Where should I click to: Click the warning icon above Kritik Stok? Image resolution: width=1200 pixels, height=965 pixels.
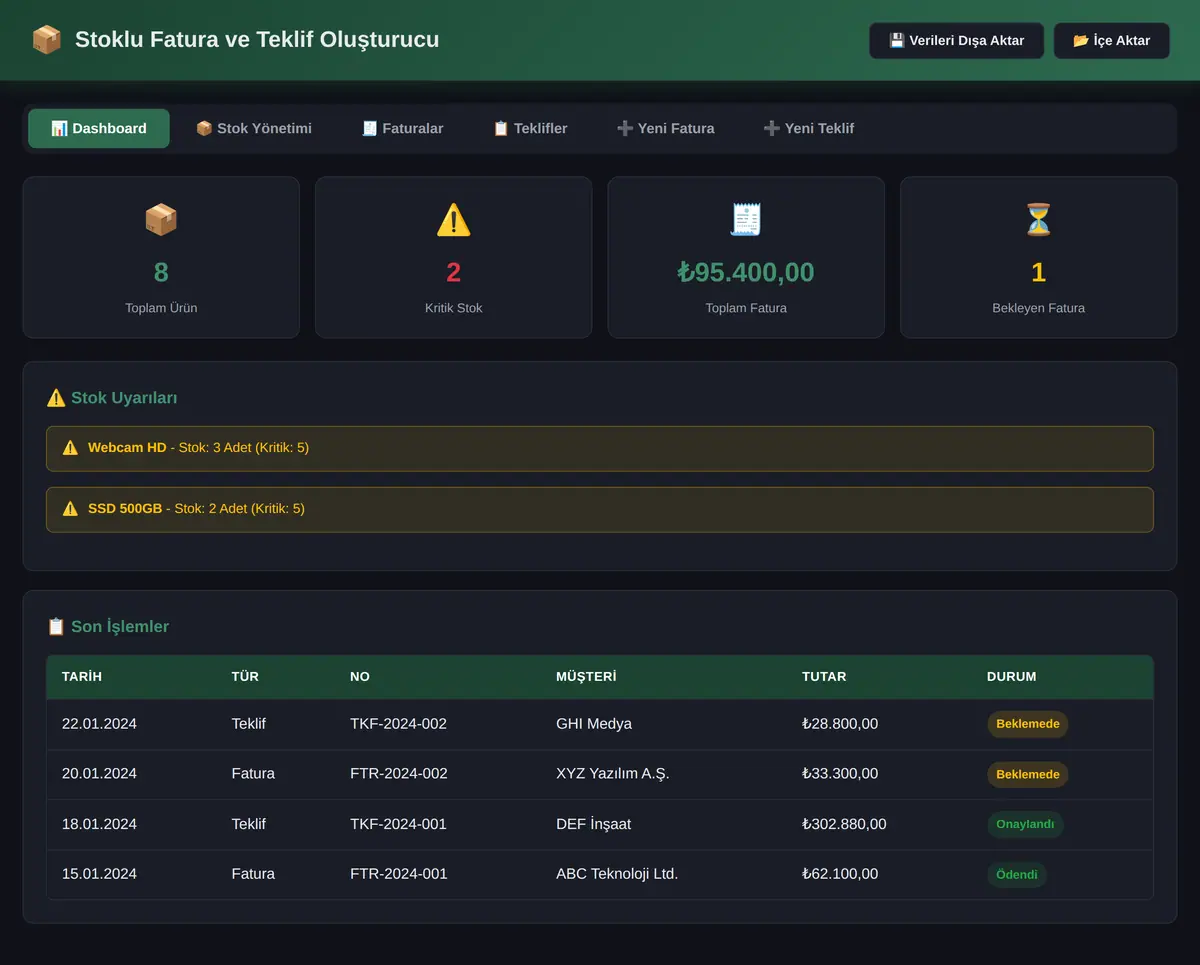pyautogui.click(x=453, y=220)
